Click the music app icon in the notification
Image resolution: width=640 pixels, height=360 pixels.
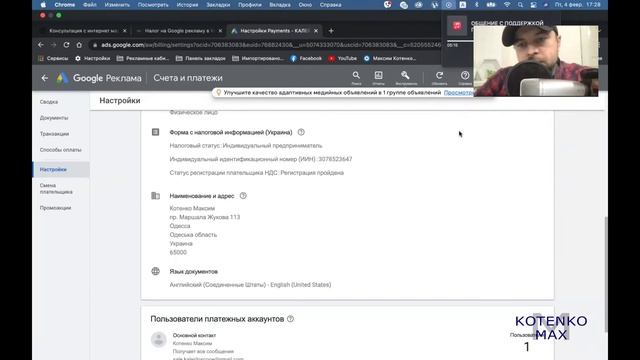[x=457, y=26]
